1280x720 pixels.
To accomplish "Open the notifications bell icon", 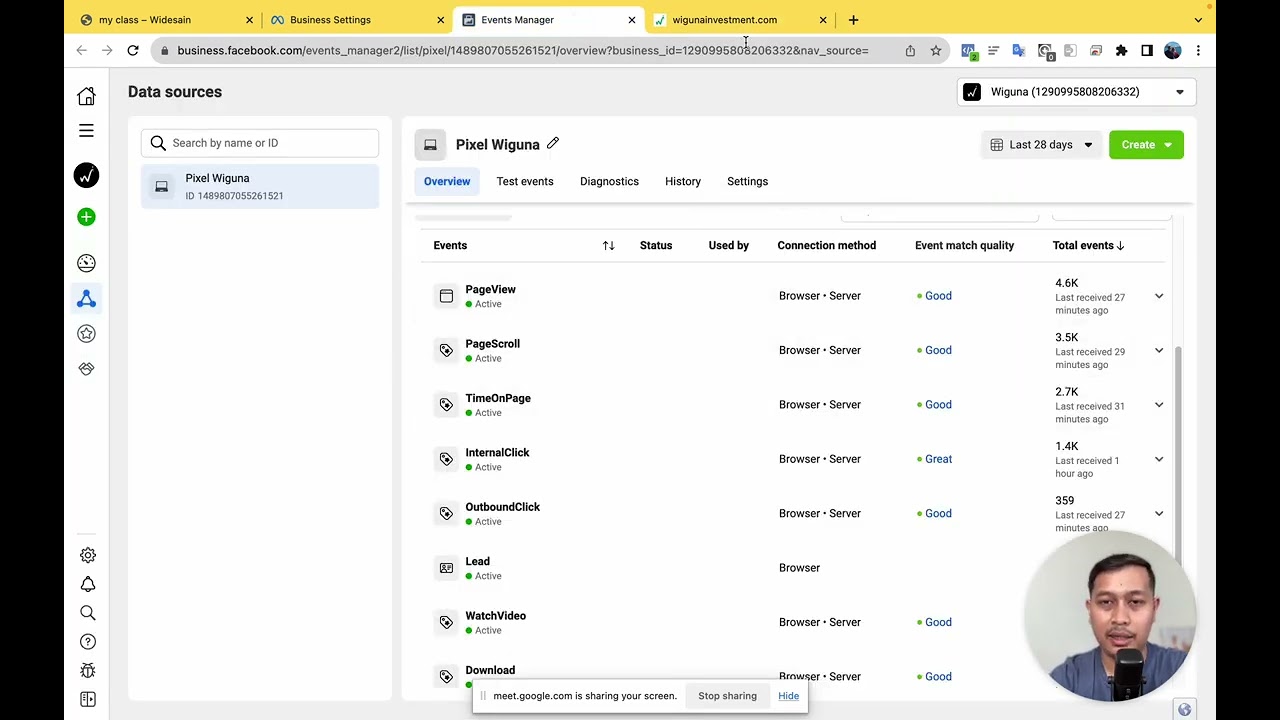I will (87, 584).
